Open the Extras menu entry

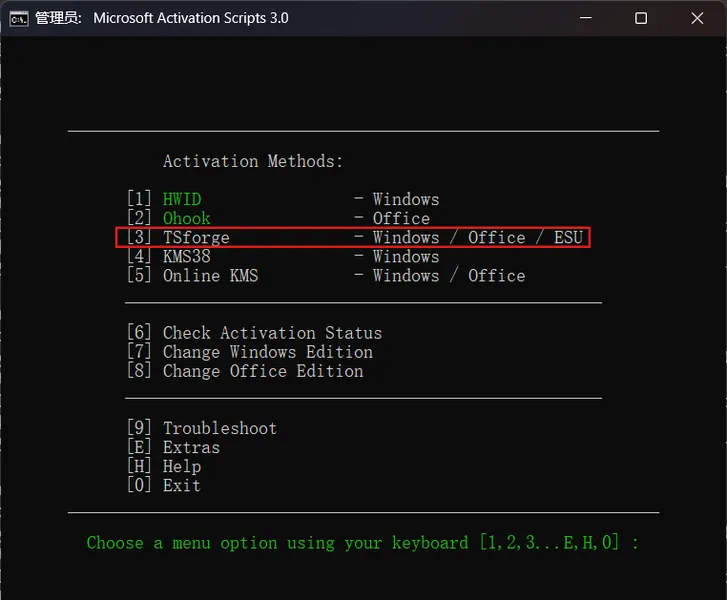191,447
